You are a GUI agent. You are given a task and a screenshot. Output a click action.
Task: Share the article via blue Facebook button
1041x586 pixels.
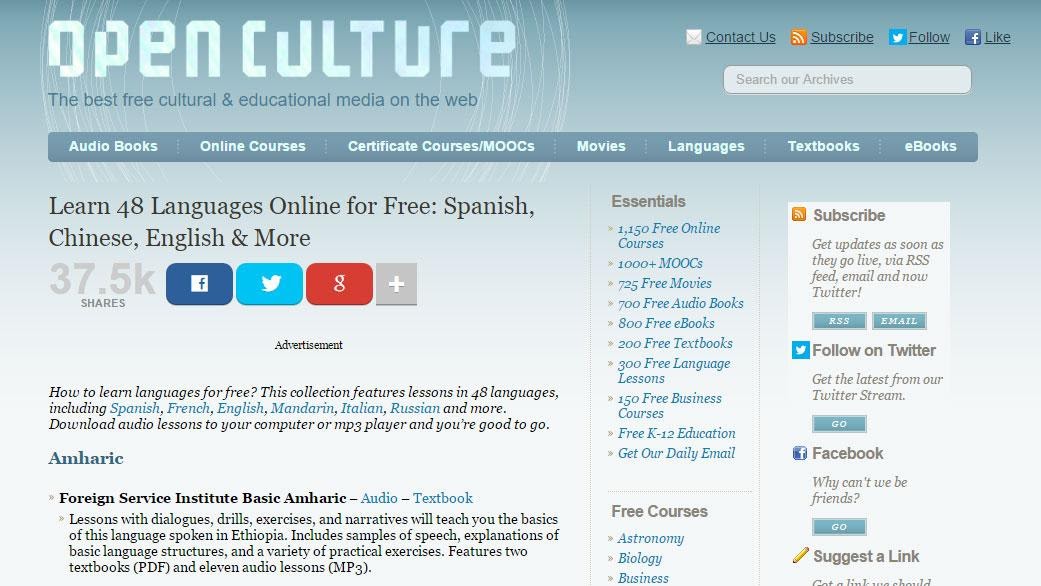(x=199, y=284)
